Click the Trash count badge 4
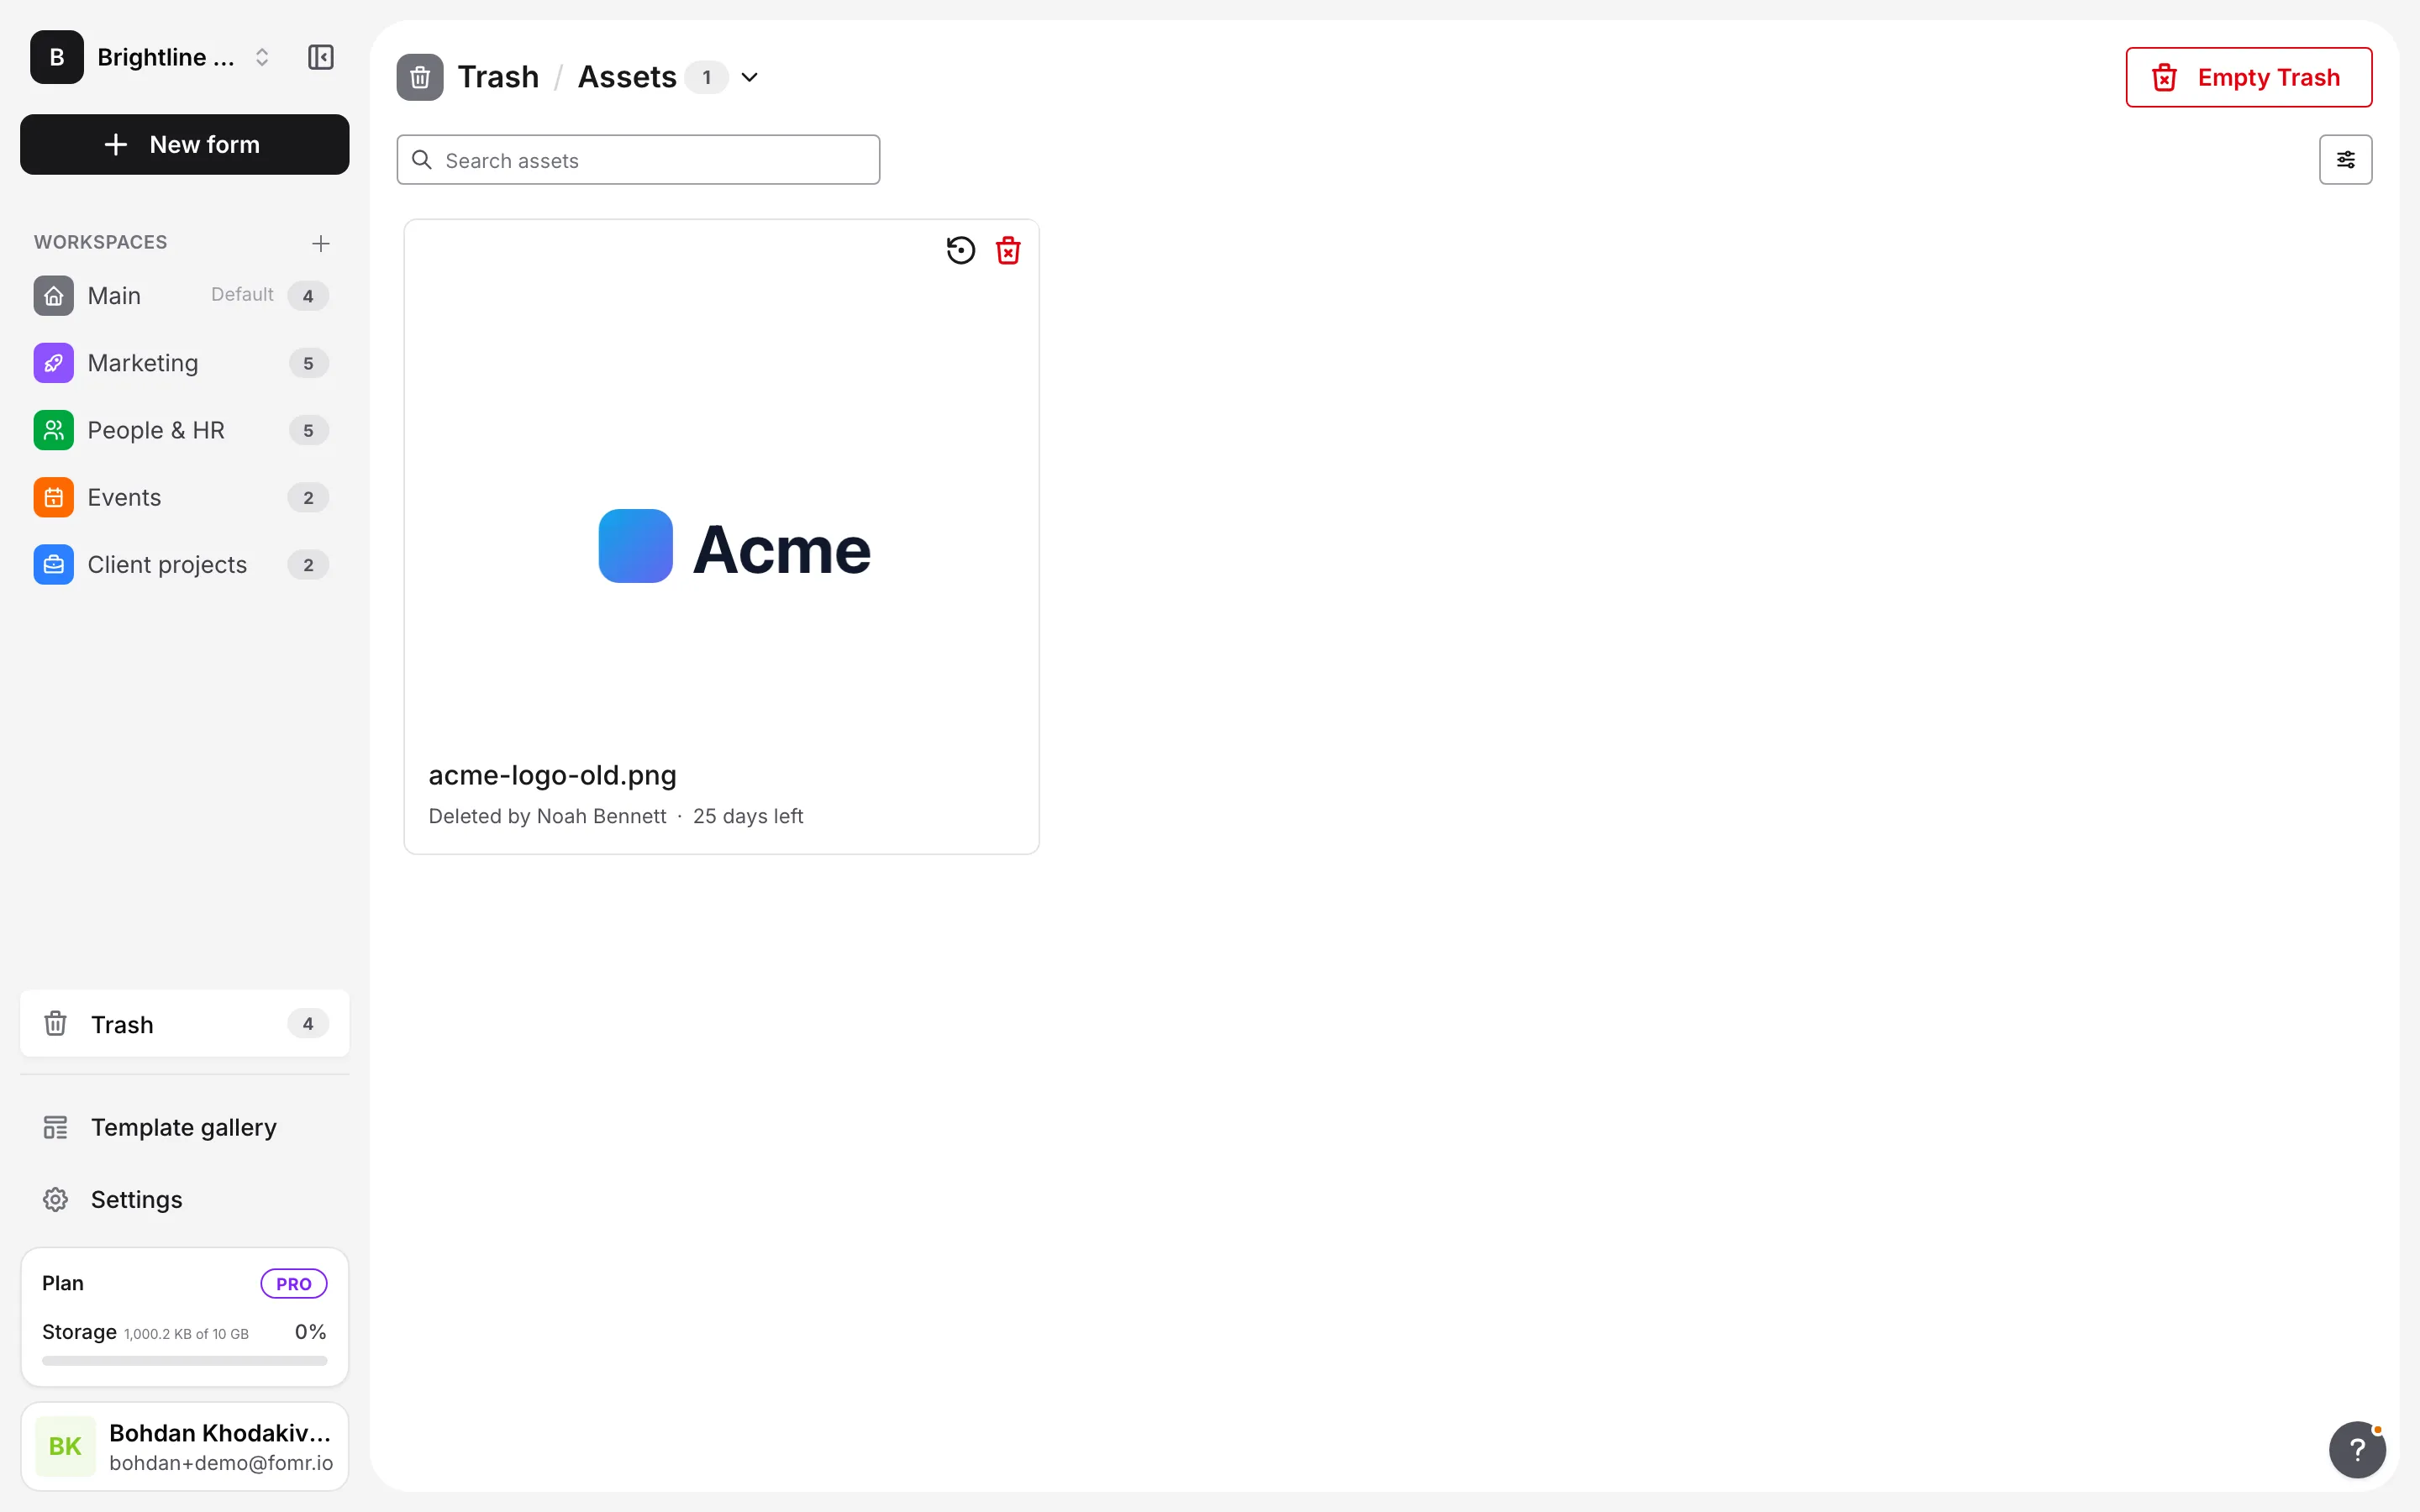 (x=308, y=1023)
